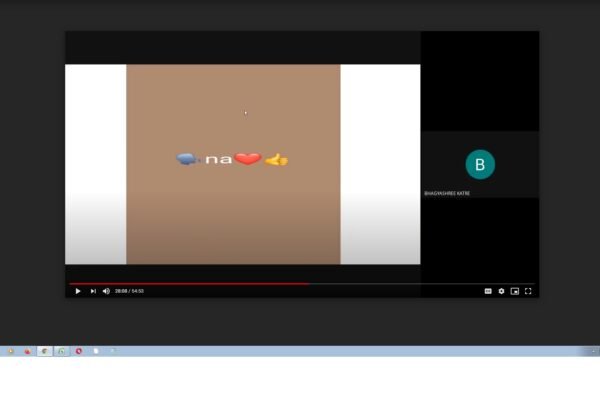Toggle subtitles with the captions button

pyautogui.click(x=488, y=291)
